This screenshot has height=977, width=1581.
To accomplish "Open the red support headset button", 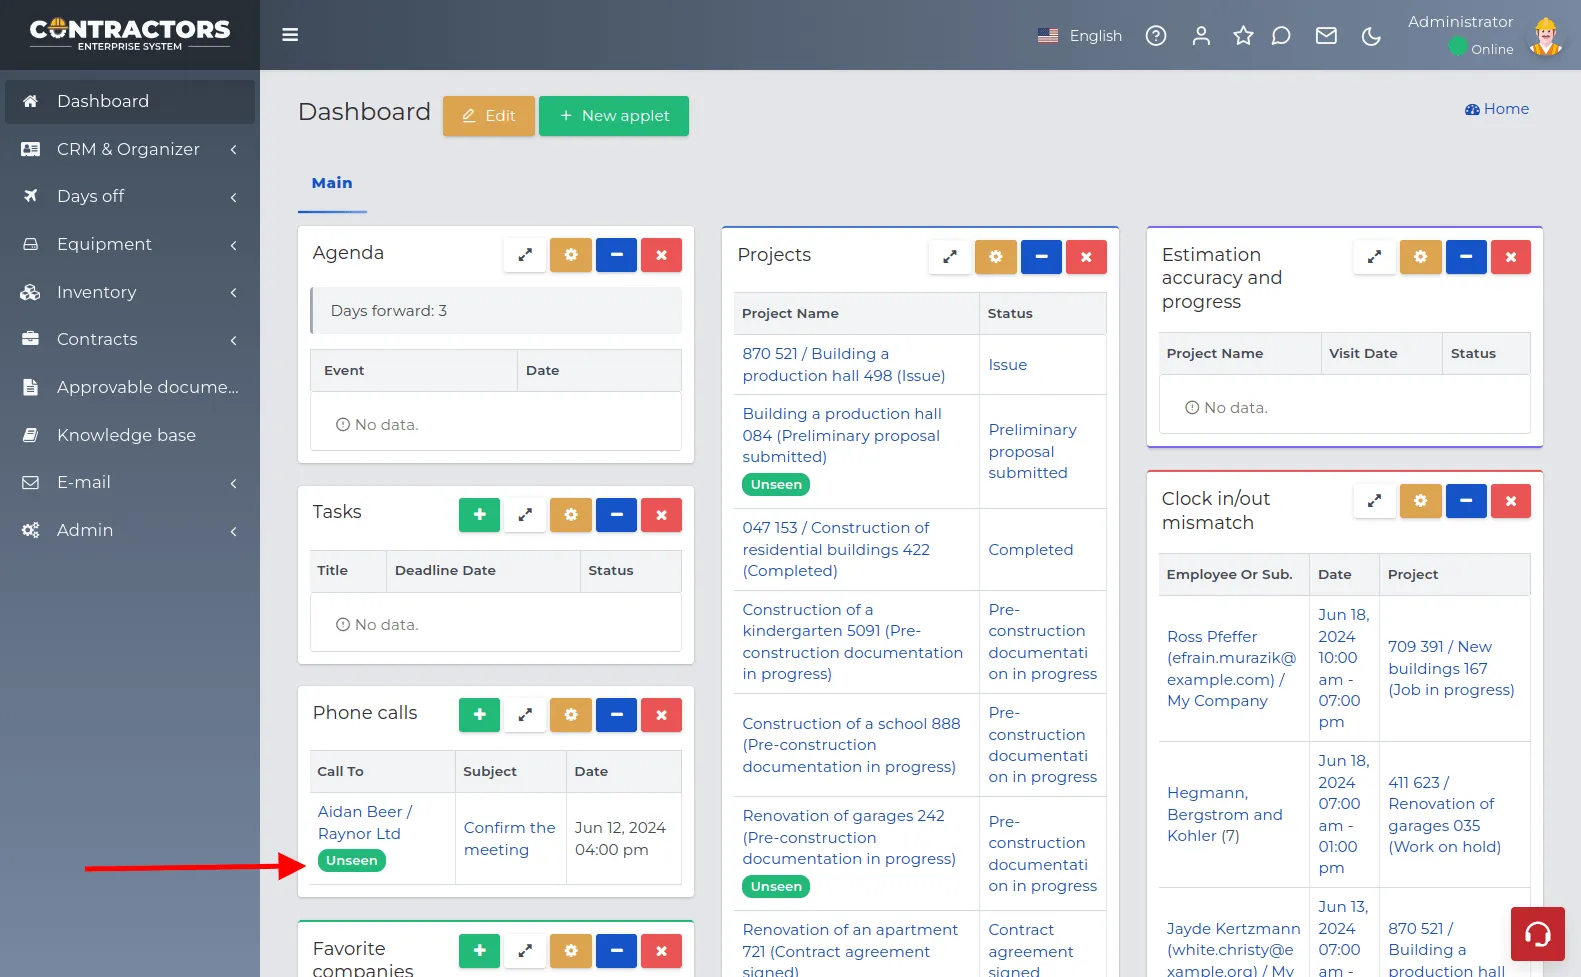I will click(1538, 934).
